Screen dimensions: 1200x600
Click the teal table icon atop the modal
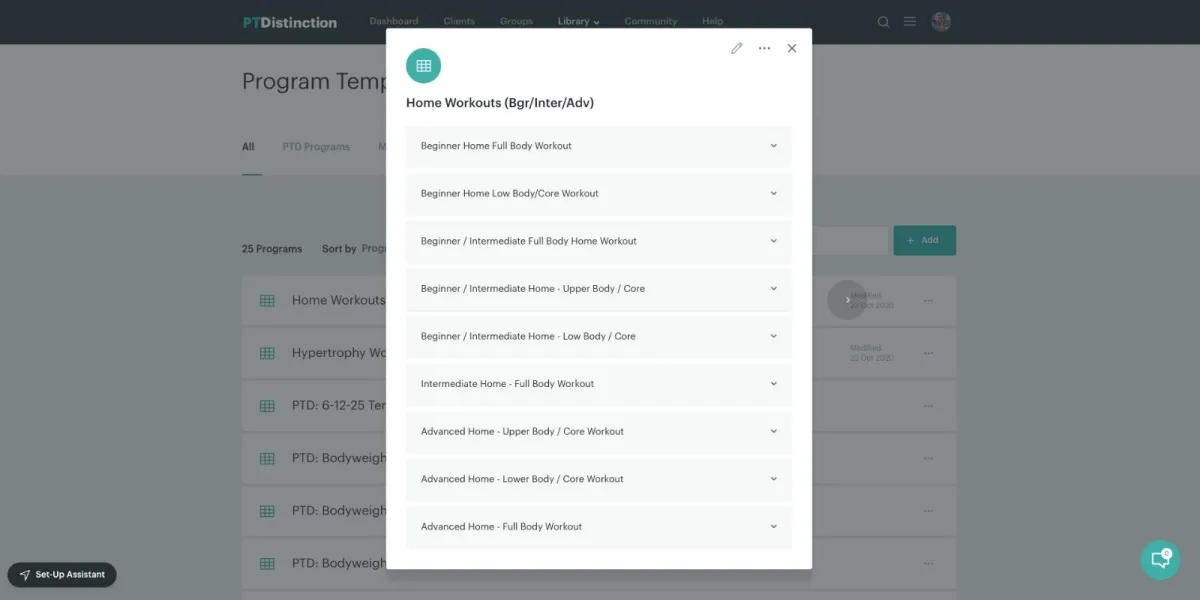tap(424, 66)
